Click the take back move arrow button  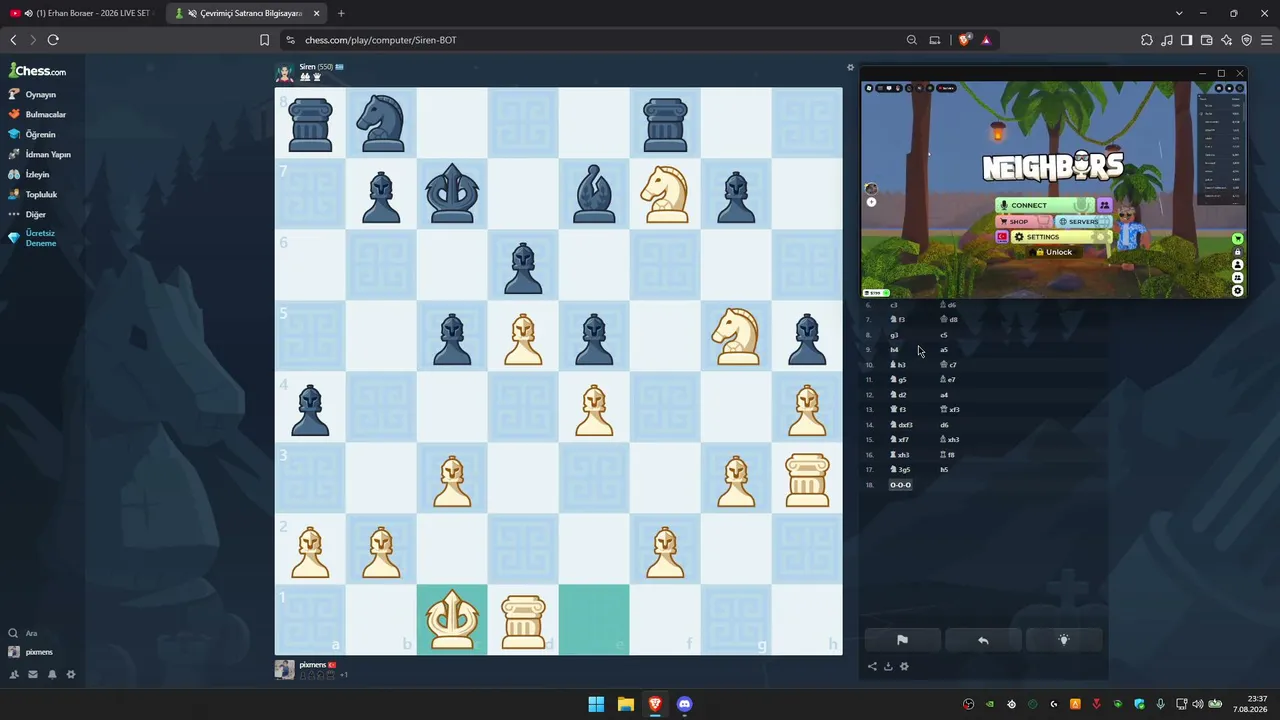[983, 640]
